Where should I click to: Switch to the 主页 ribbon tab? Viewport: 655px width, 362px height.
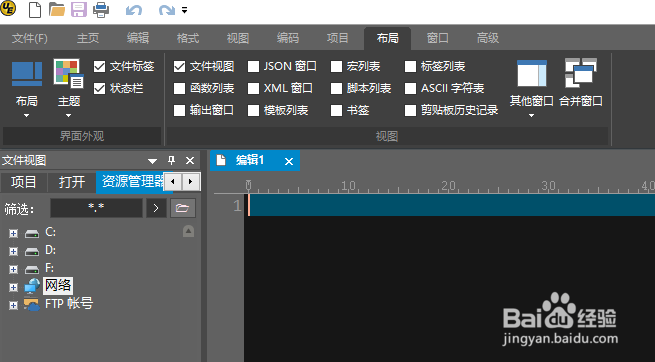pyautogui.click(x=88, y=38)
